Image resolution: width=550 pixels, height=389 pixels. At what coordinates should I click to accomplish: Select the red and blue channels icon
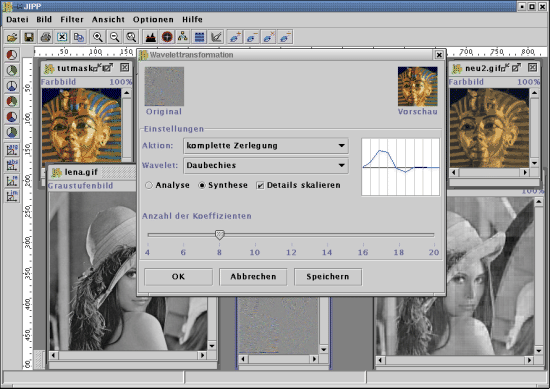(12, 117)
